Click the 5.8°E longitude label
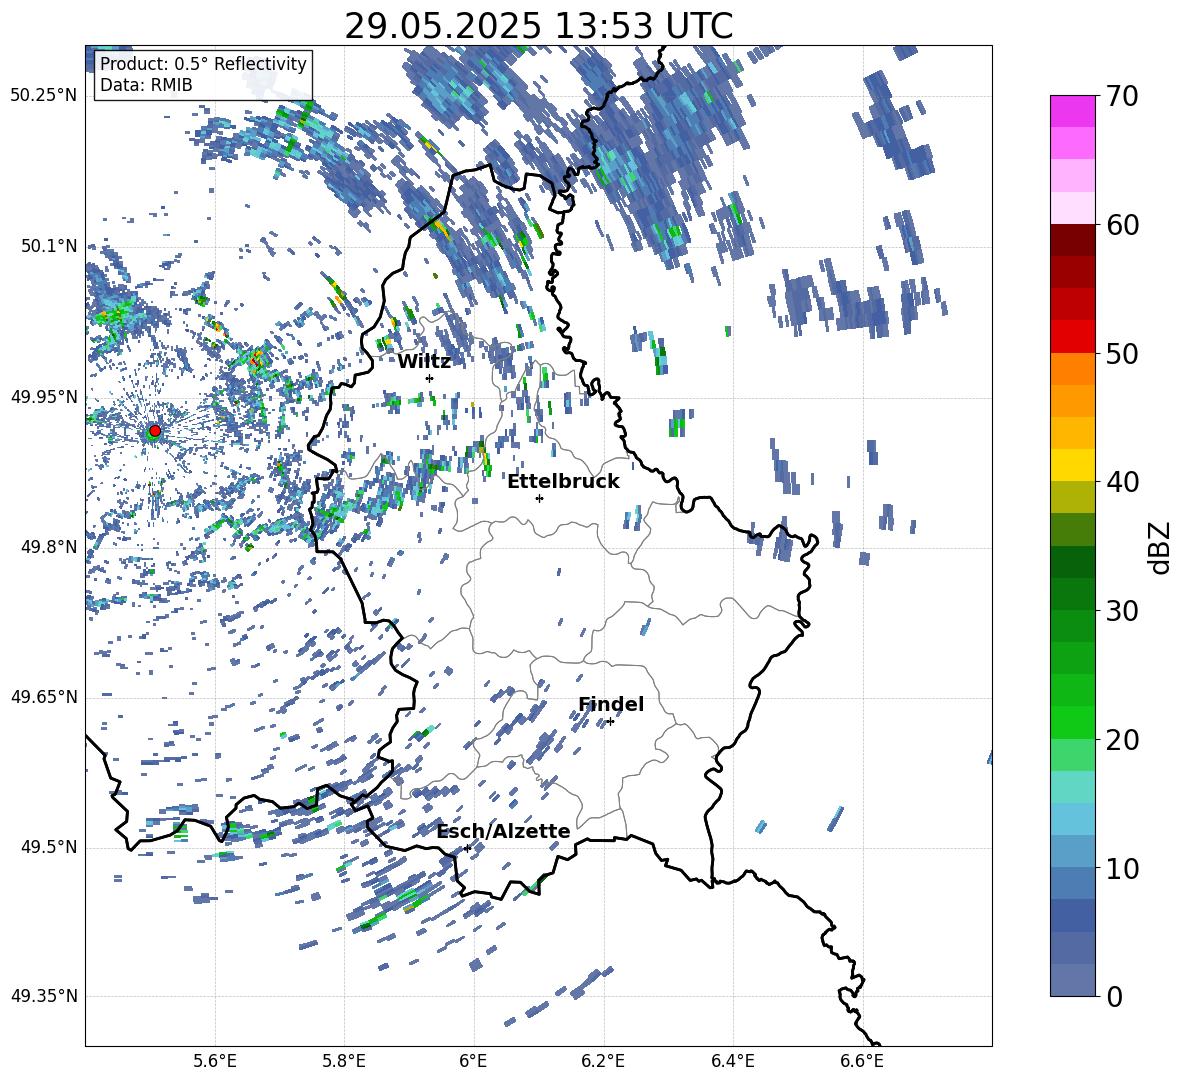Image resolution: width=1184 pixels, height=1081 pixels. pyautogui.click(x=344, y=1061)
